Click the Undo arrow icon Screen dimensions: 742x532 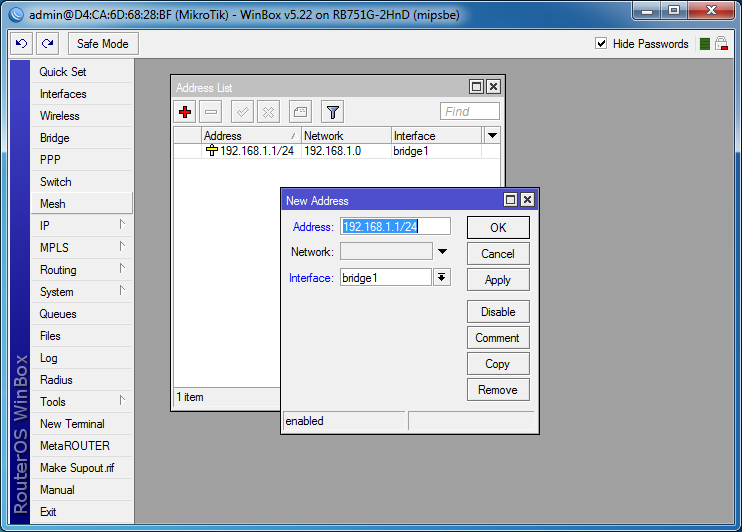[x=21, y=44]
